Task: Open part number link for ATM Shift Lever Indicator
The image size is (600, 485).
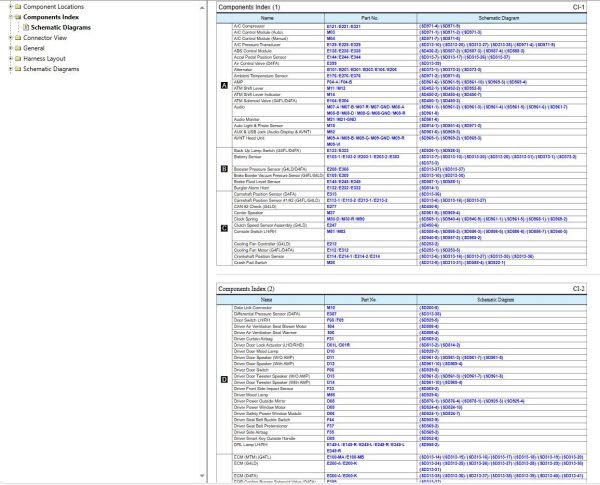Action: tap(331, 94)
